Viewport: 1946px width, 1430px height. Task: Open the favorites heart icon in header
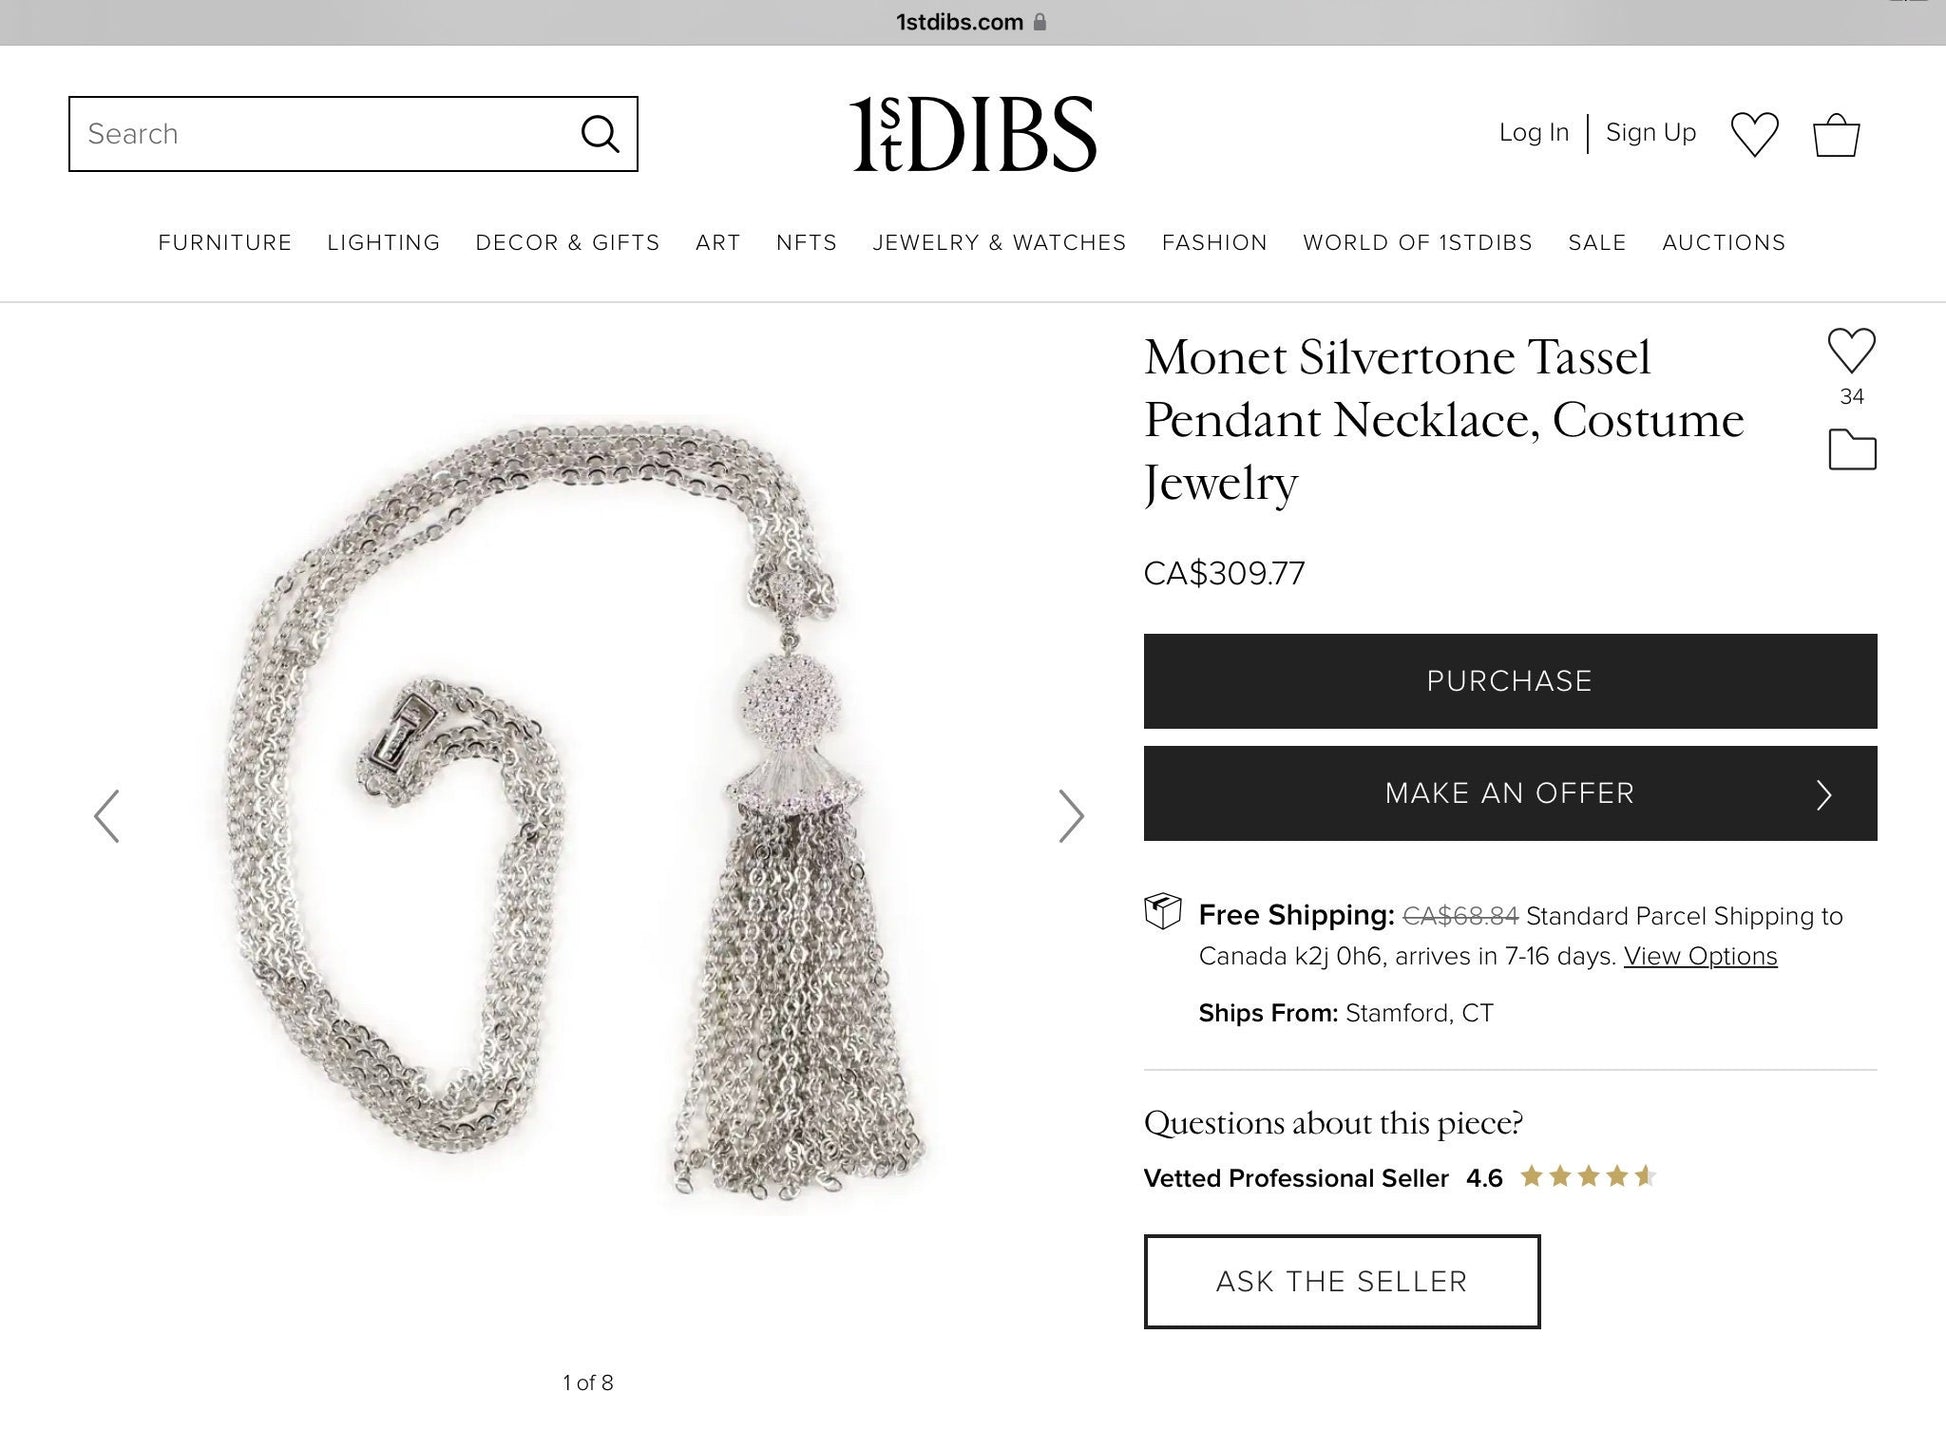1754,134
